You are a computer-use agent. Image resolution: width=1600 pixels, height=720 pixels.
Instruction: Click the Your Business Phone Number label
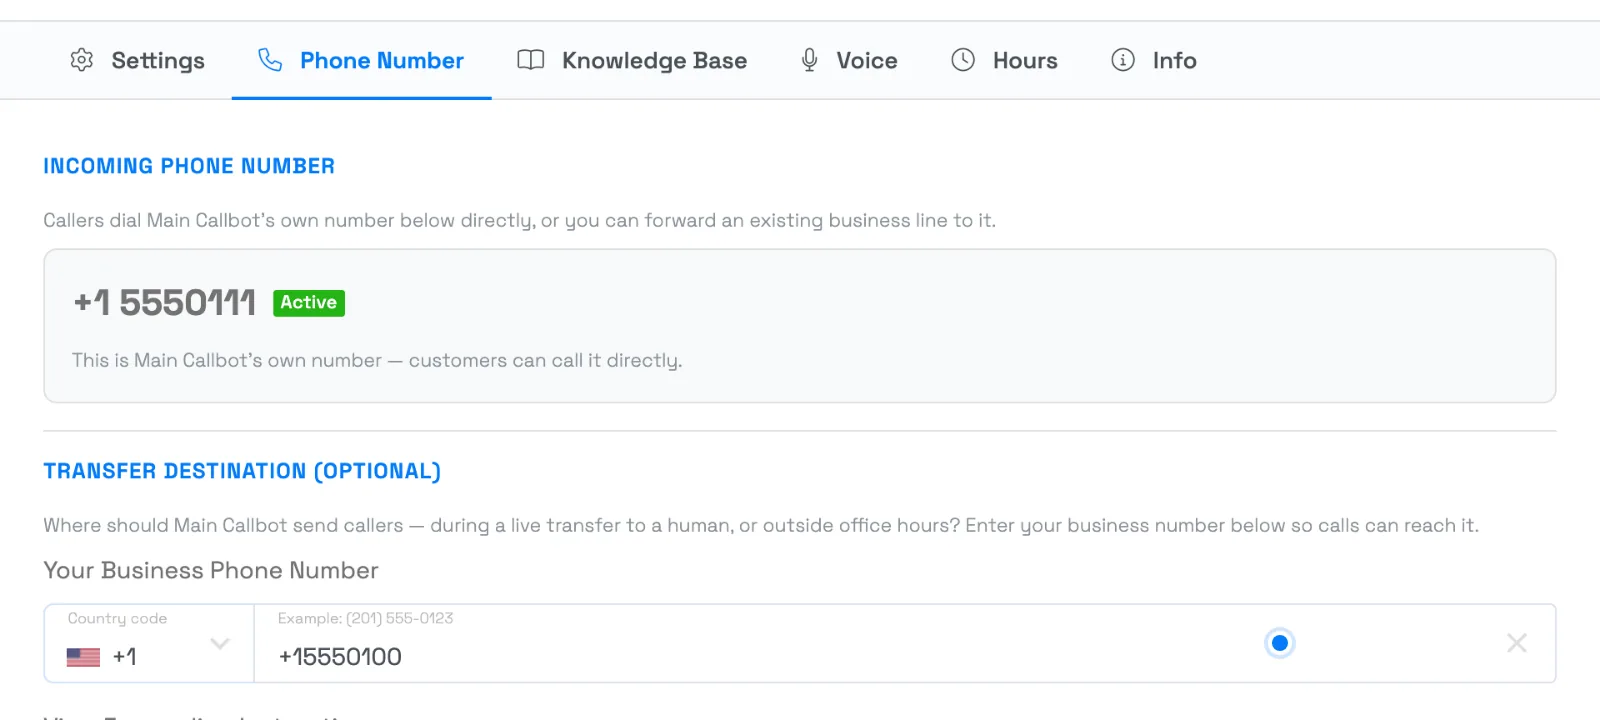(x=211, y=570)
